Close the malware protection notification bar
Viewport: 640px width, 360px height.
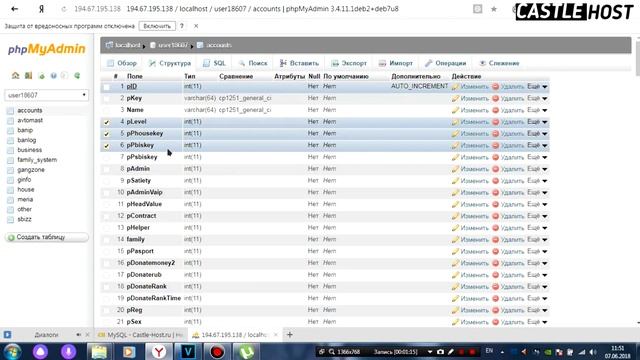pos(196,26)
